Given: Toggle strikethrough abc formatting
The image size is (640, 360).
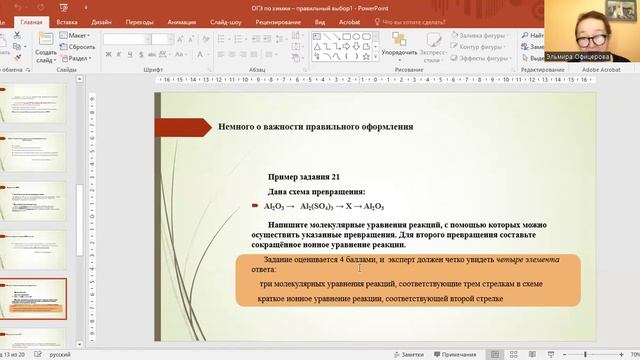Looking at the screenshot, I should 152,54.
